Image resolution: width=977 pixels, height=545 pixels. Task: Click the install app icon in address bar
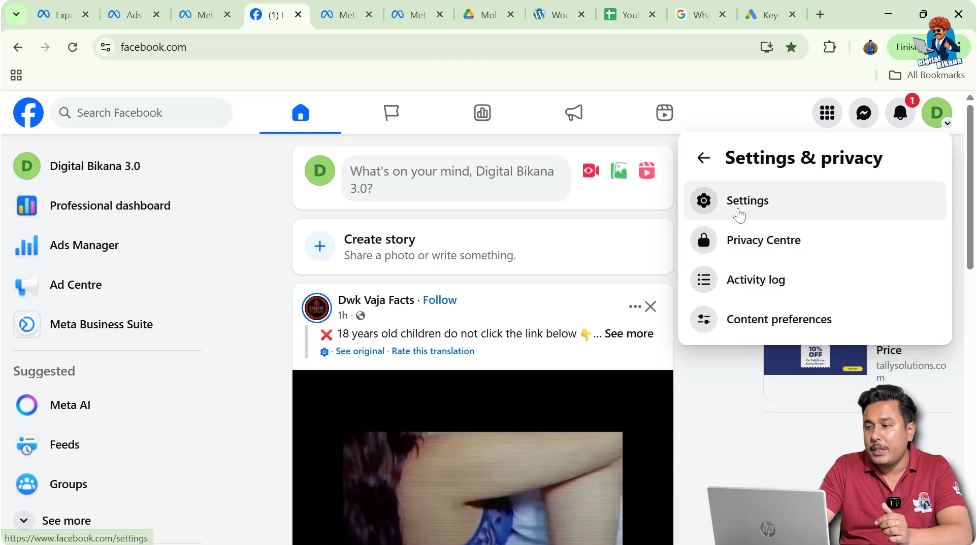pos(766,47)
